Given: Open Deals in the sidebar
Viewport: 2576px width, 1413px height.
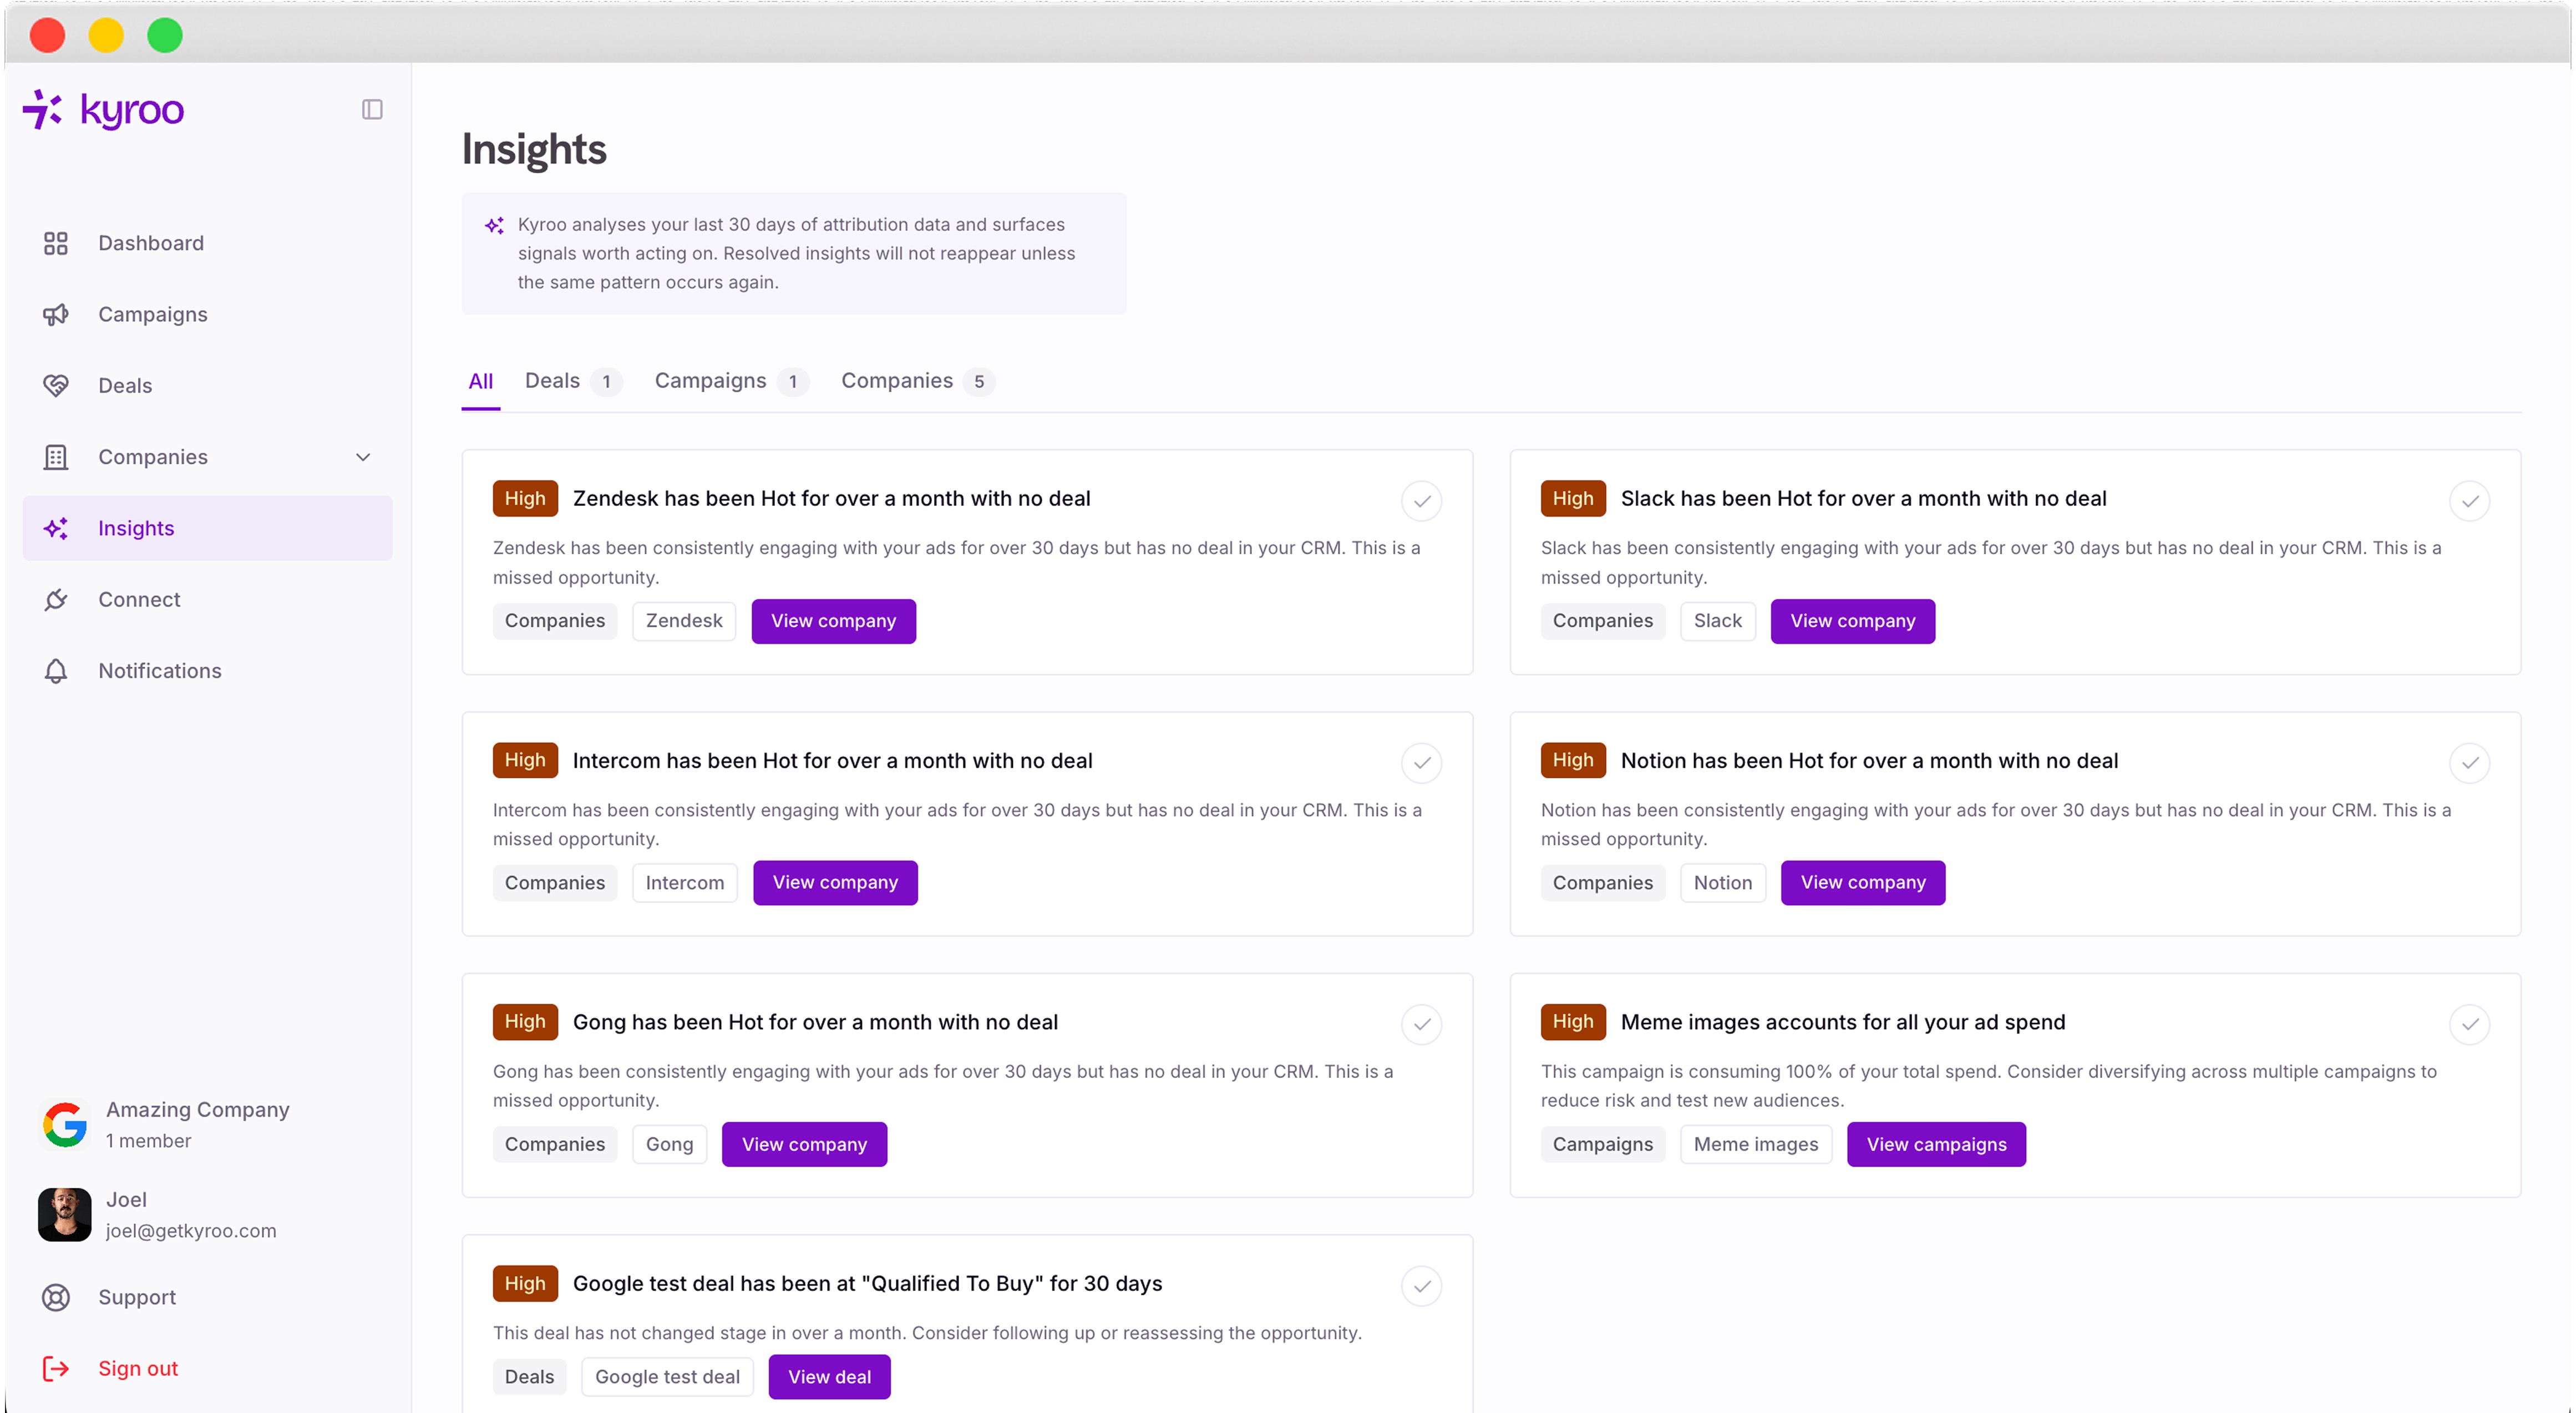Looking at the screenshot, I should pos(208,385).
